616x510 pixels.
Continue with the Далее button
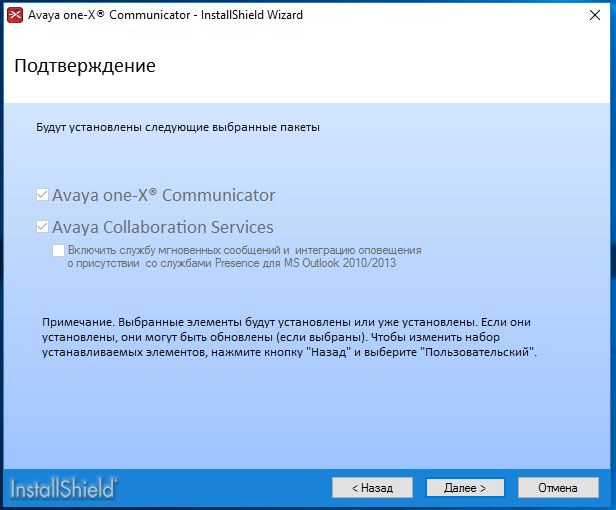click(x=465, y=488)
